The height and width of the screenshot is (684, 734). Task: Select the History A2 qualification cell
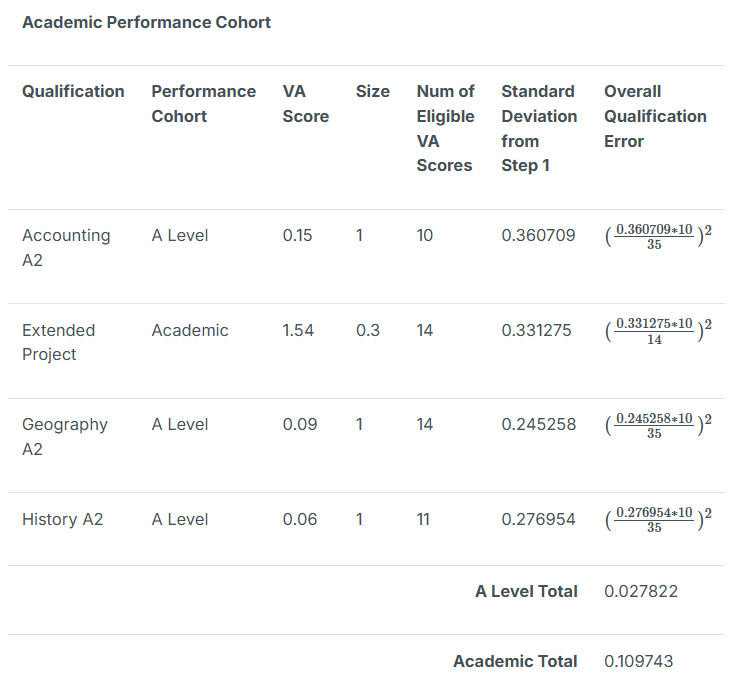pyautogui.click(x=62, y=519)
